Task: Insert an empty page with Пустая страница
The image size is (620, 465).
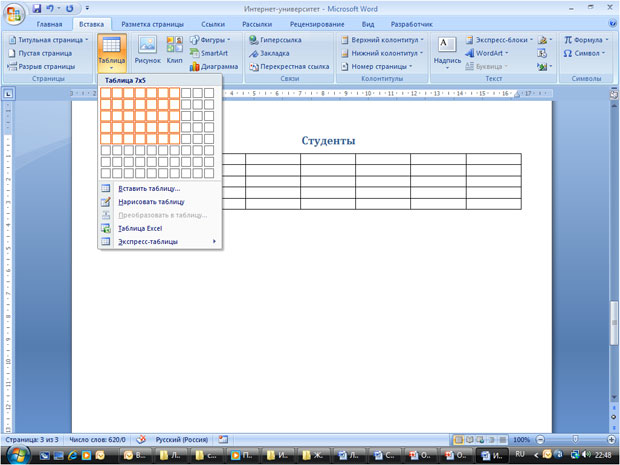Action: coord(40,53)
